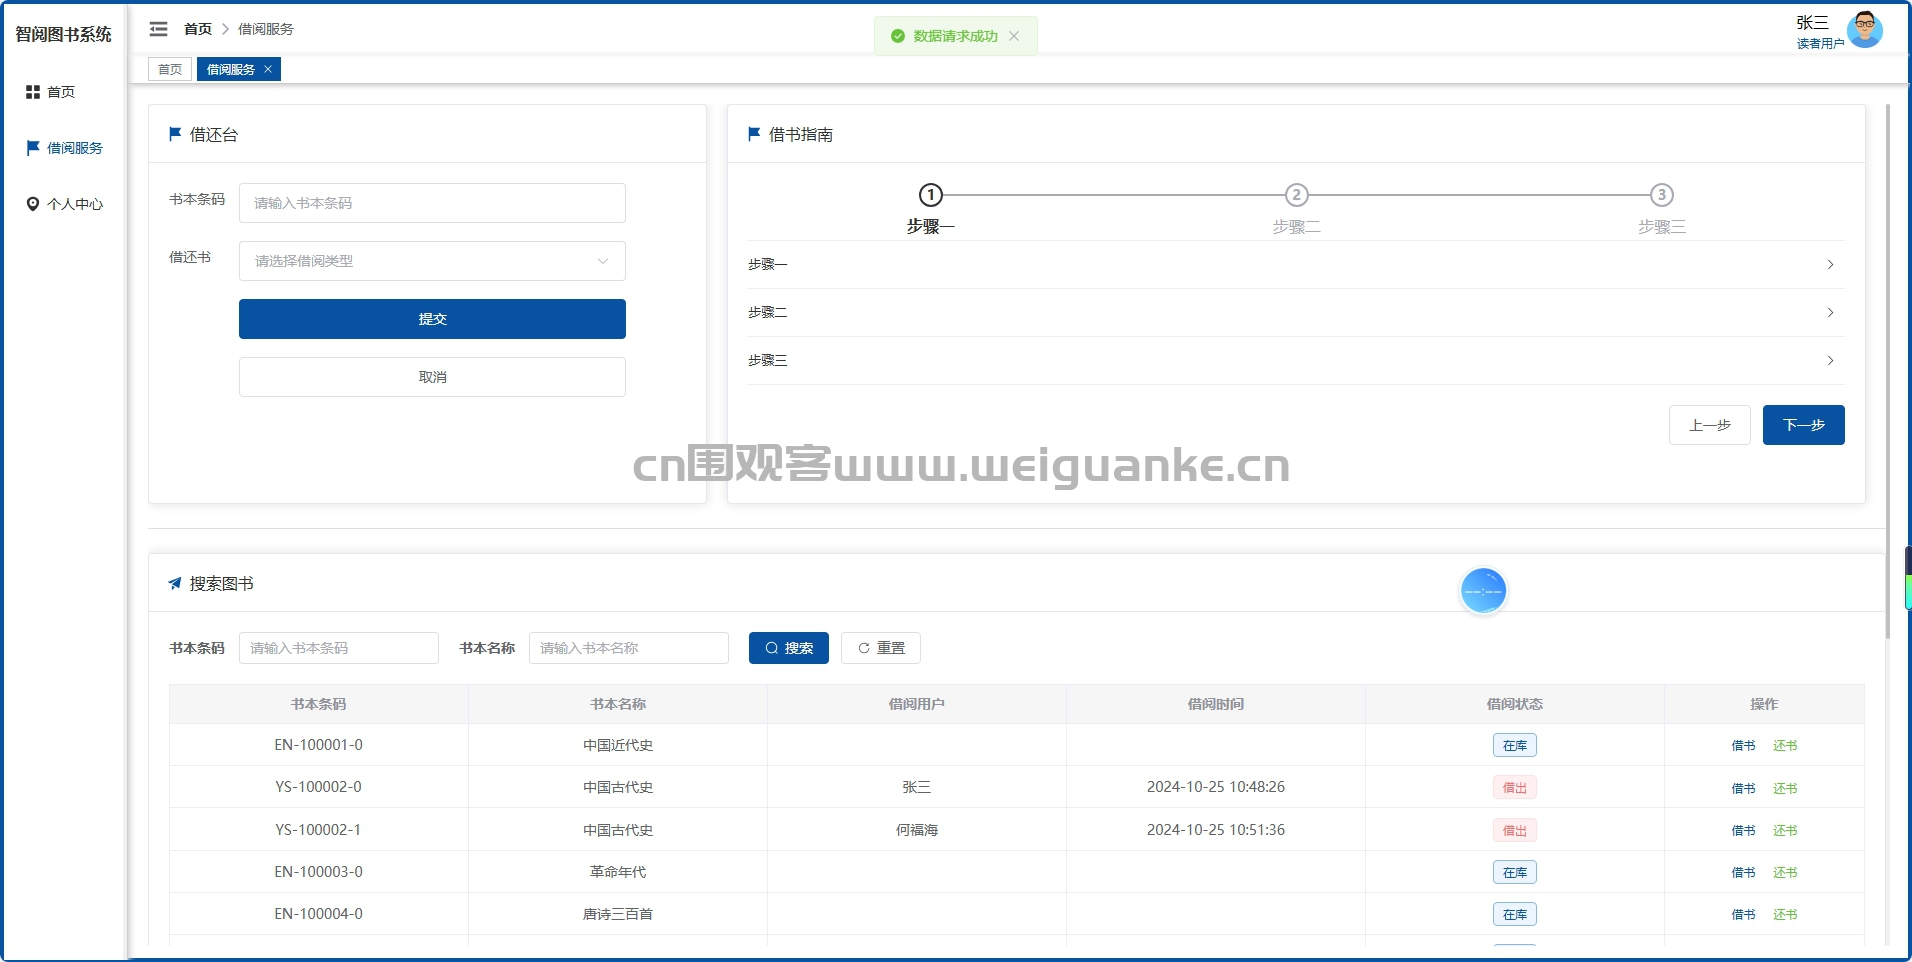Click 借书 for EN-100004-0
Screen dimensions: 1912x962
1743,915
